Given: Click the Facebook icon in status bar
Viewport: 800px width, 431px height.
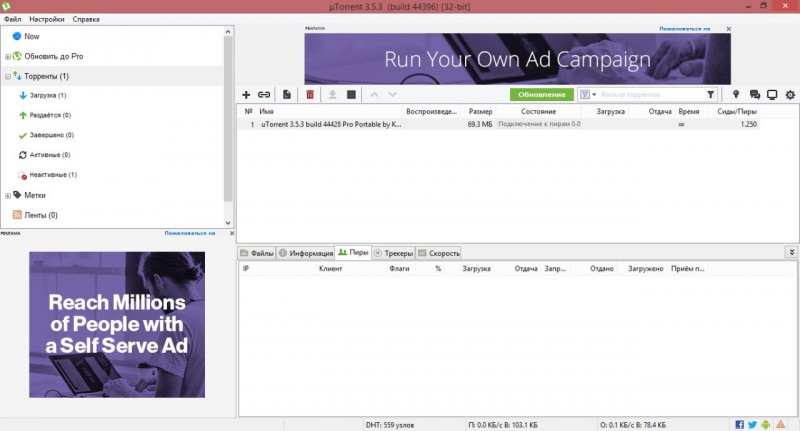Looking at the screenshot, I should [739, 424].
